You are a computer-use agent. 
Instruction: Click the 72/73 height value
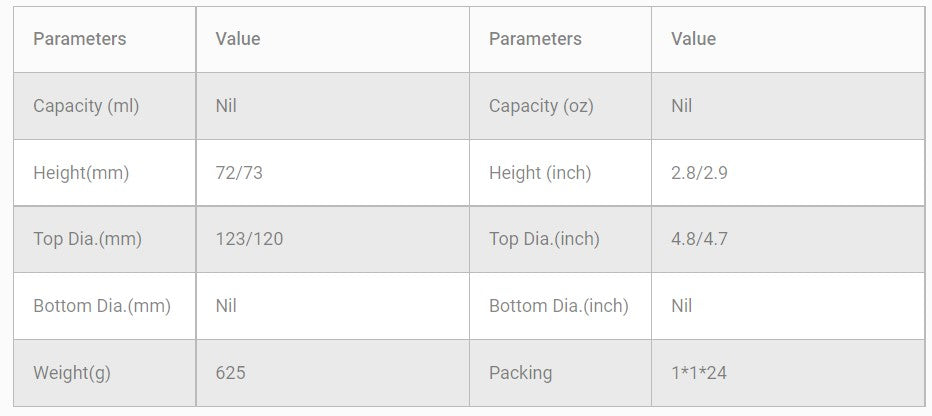[x=239, y=173]
